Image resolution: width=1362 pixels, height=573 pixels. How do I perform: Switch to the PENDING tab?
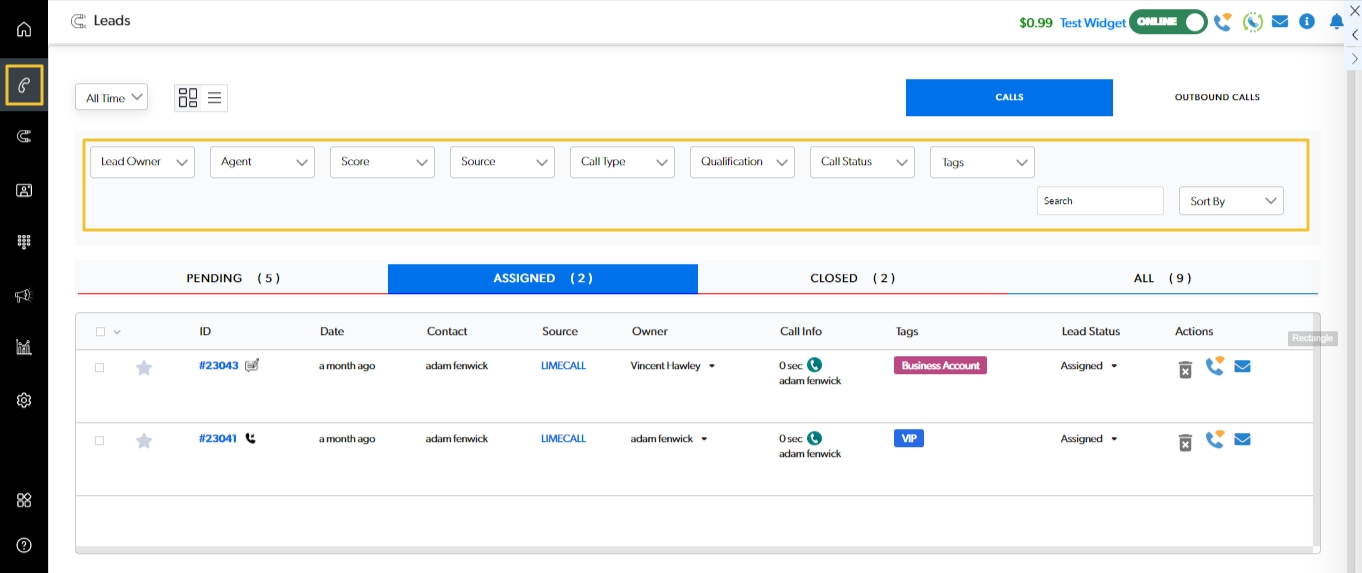click(x=232, y=279)
